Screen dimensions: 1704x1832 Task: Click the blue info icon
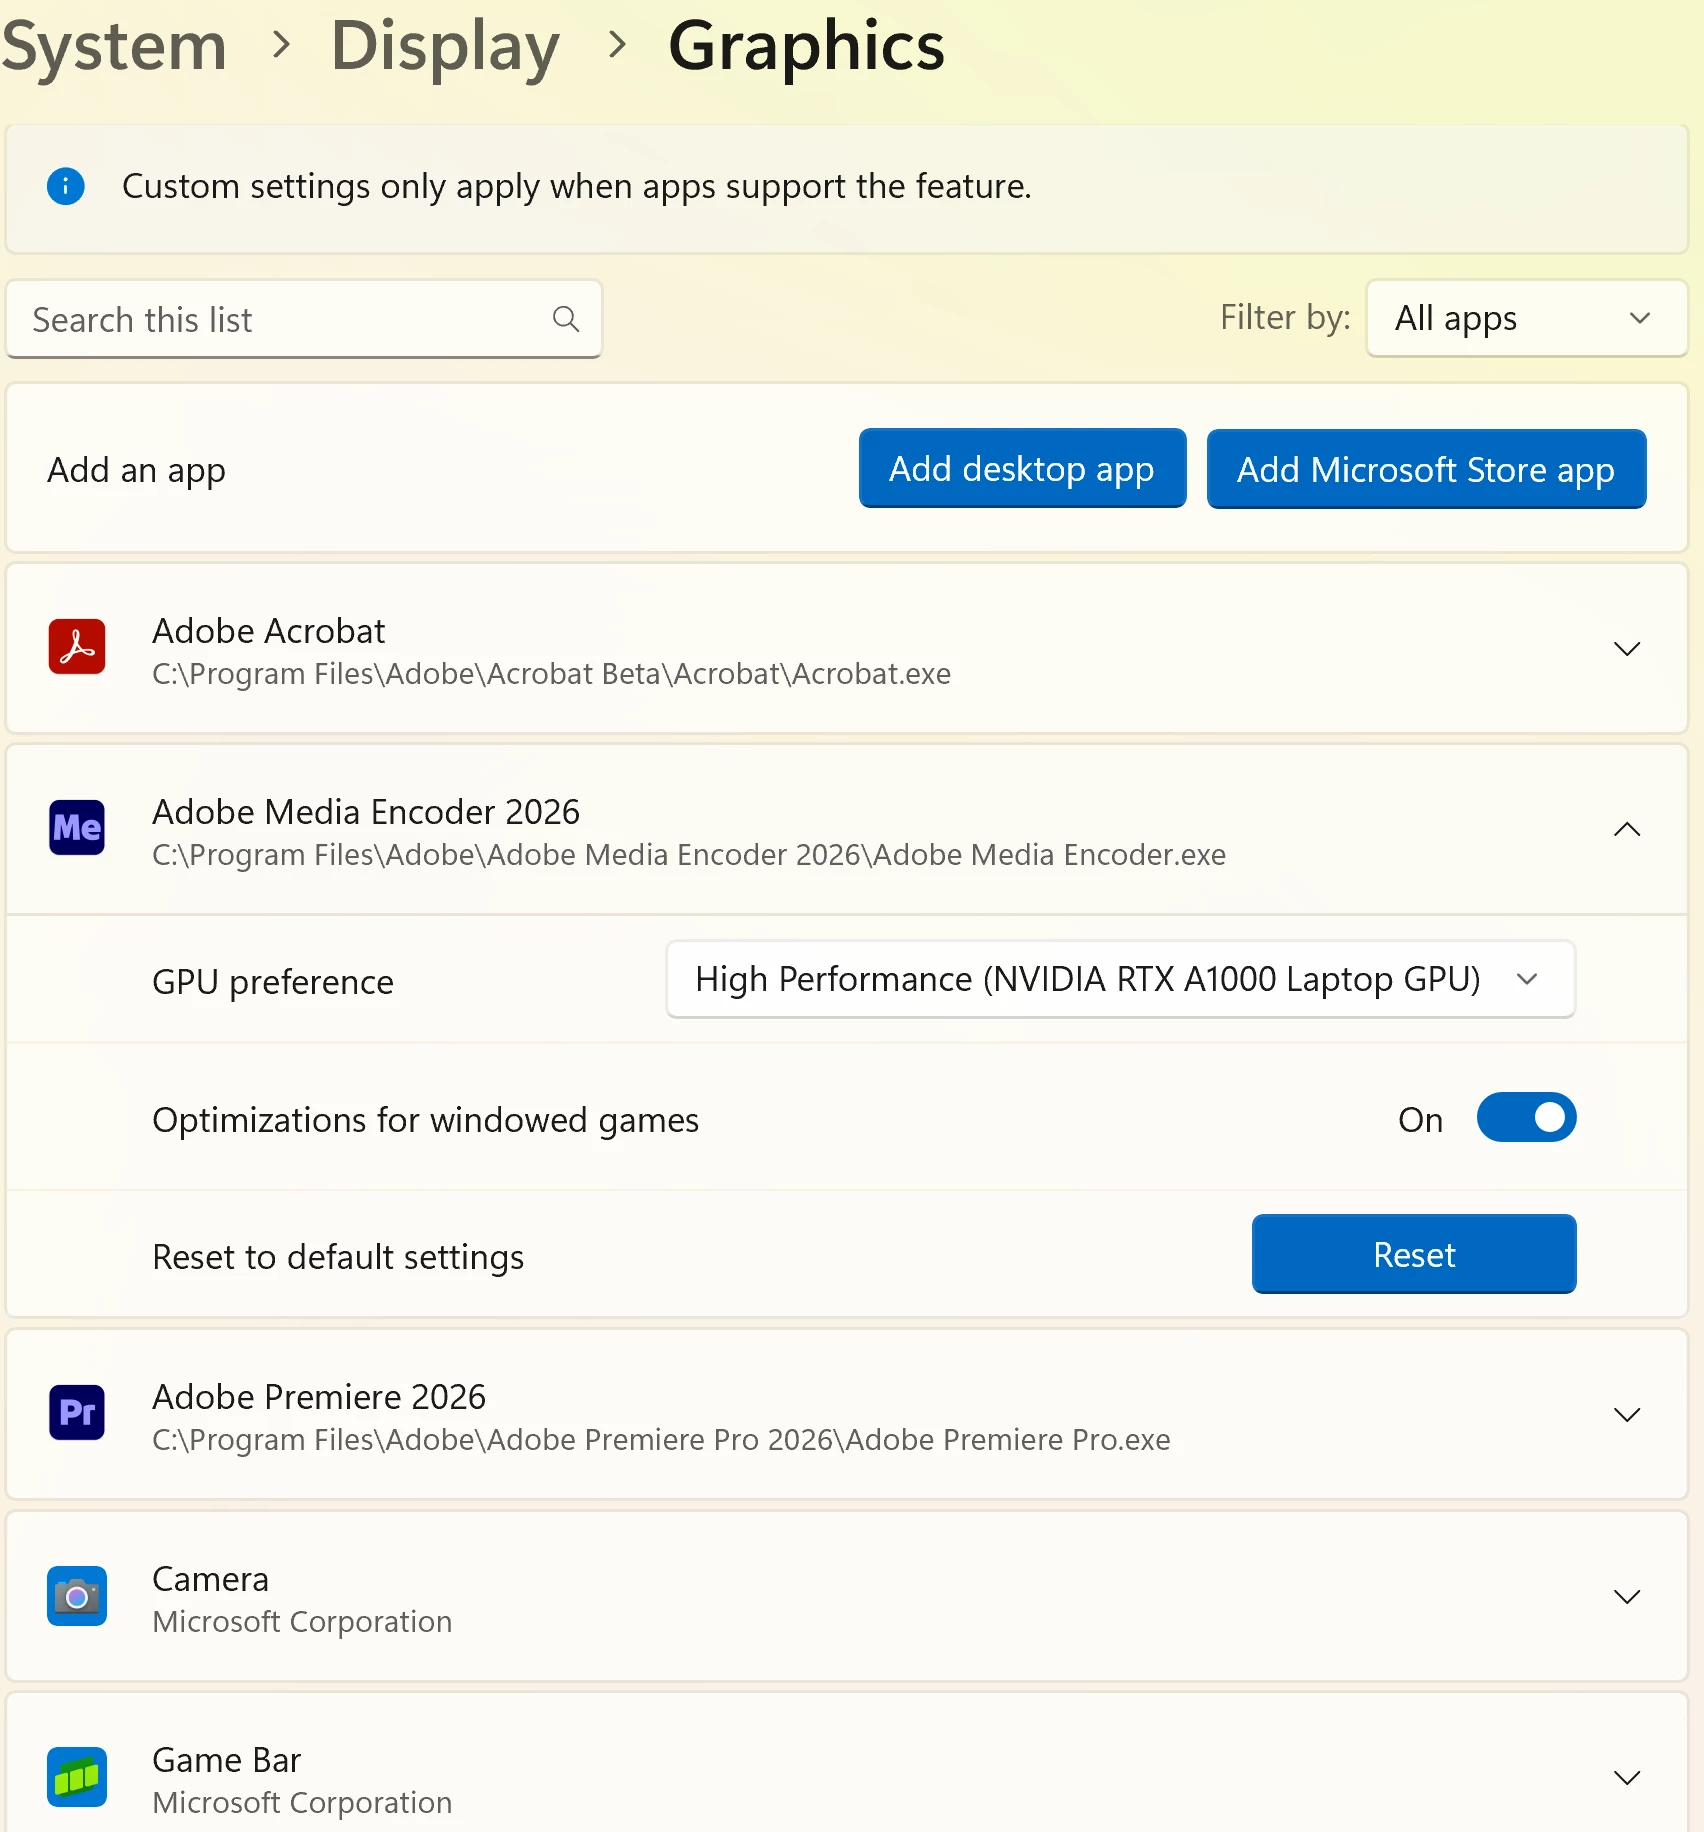66,186
